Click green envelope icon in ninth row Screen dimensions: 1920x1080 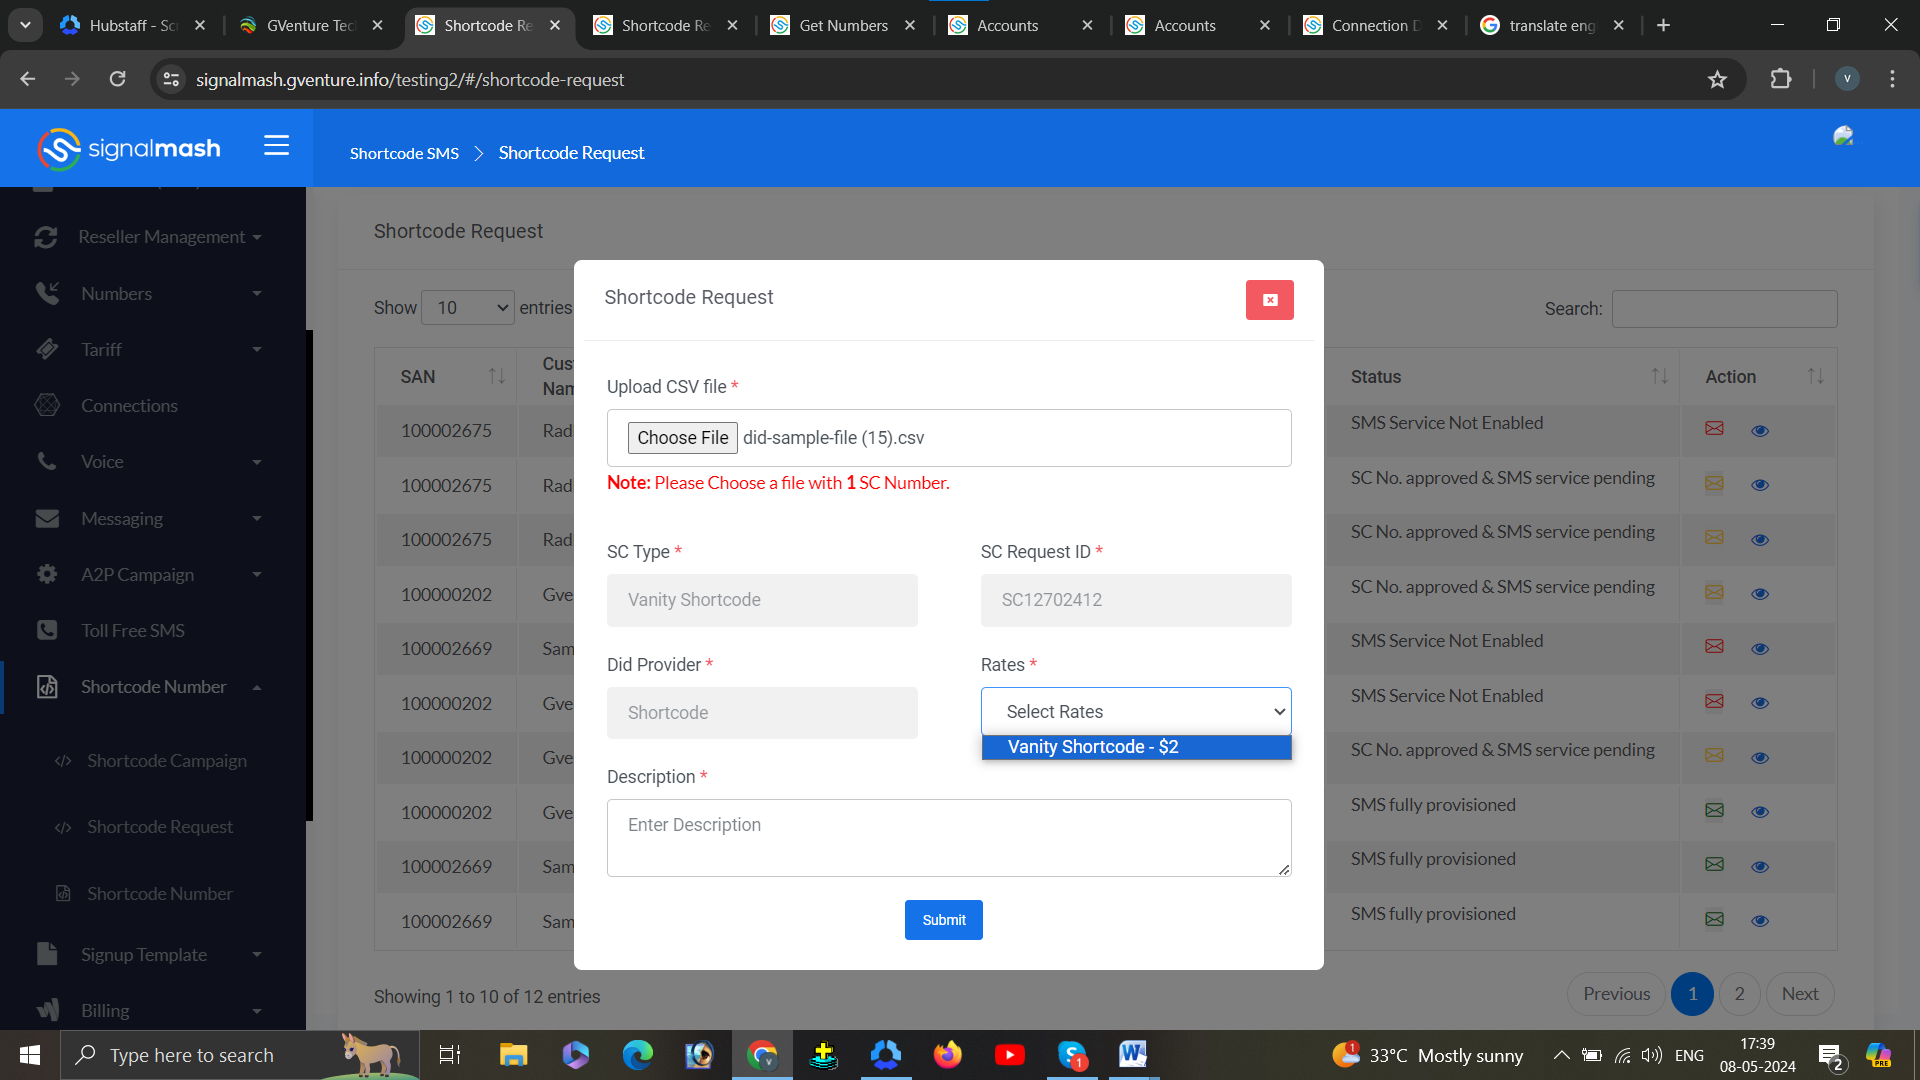pyautogui.click(x=1714, y=865)
